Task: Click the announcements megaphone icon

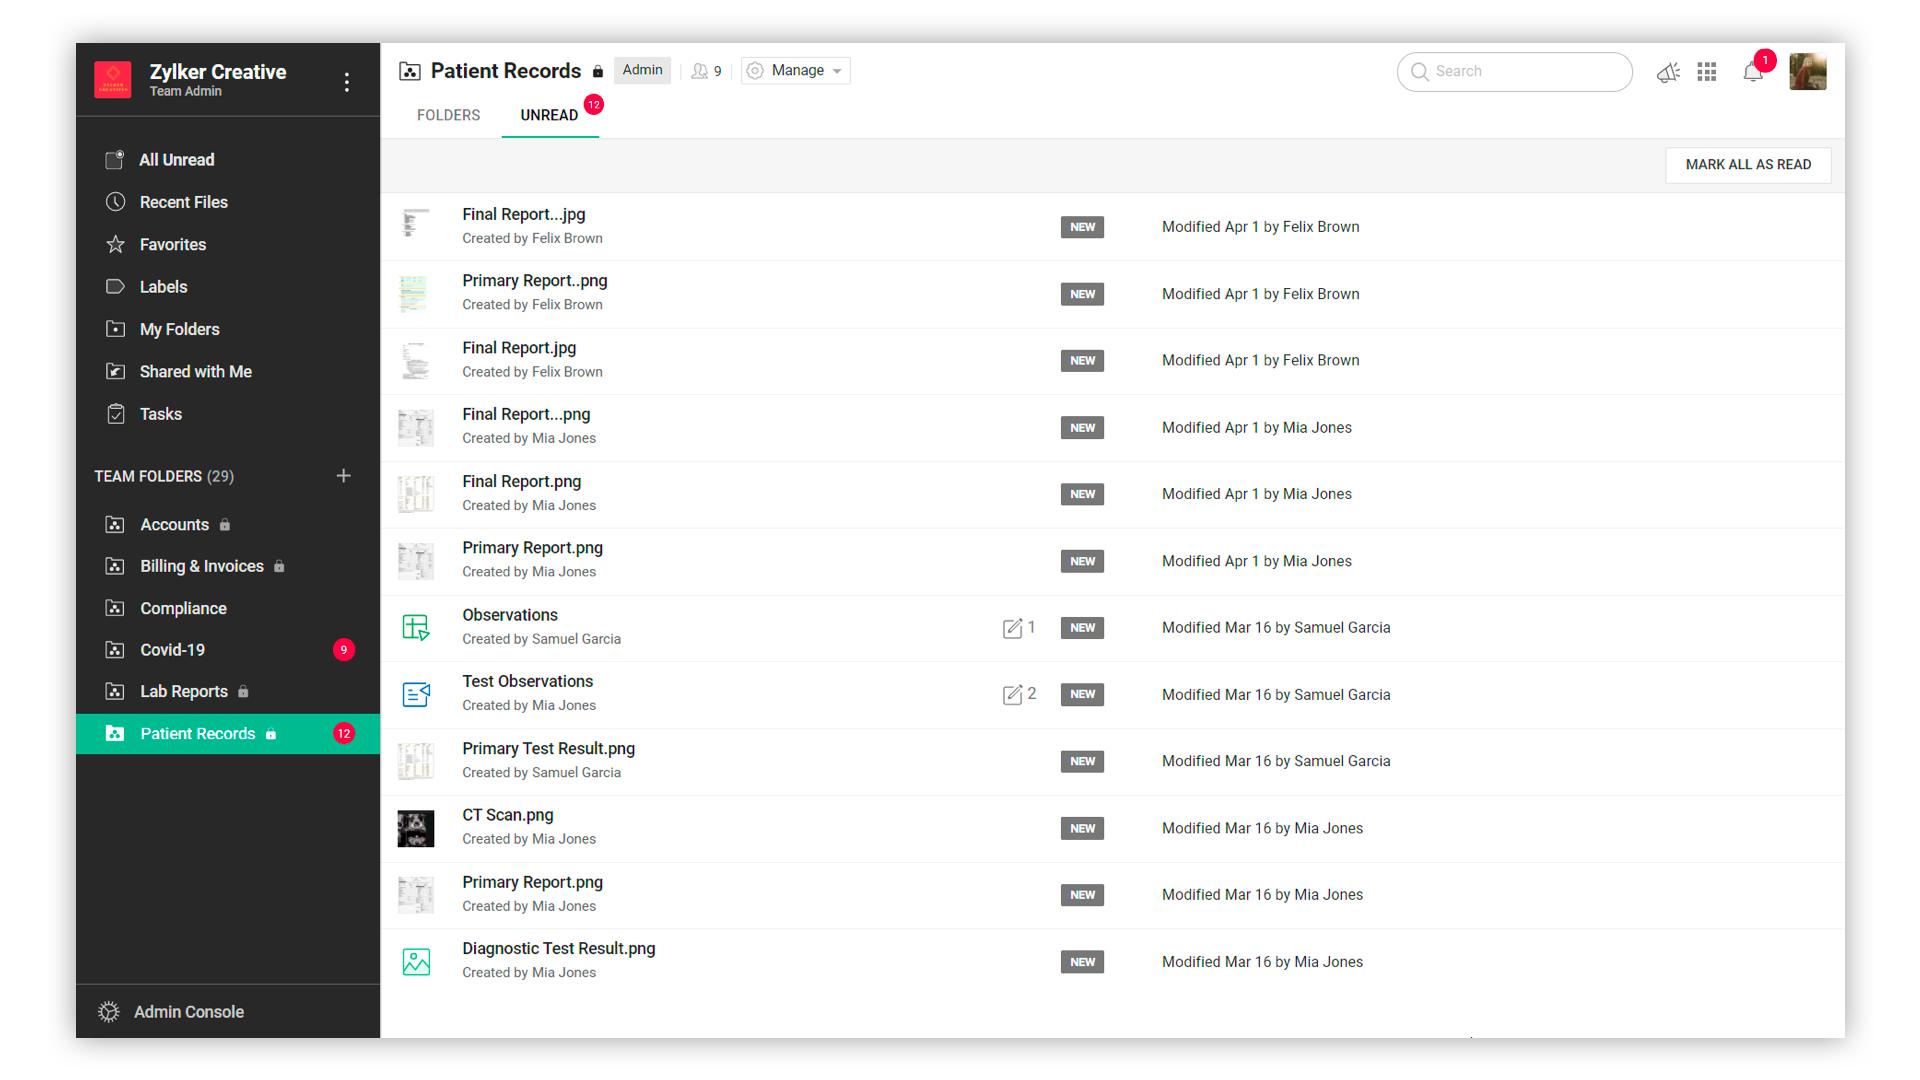Action: click(x=1667, y=72)
